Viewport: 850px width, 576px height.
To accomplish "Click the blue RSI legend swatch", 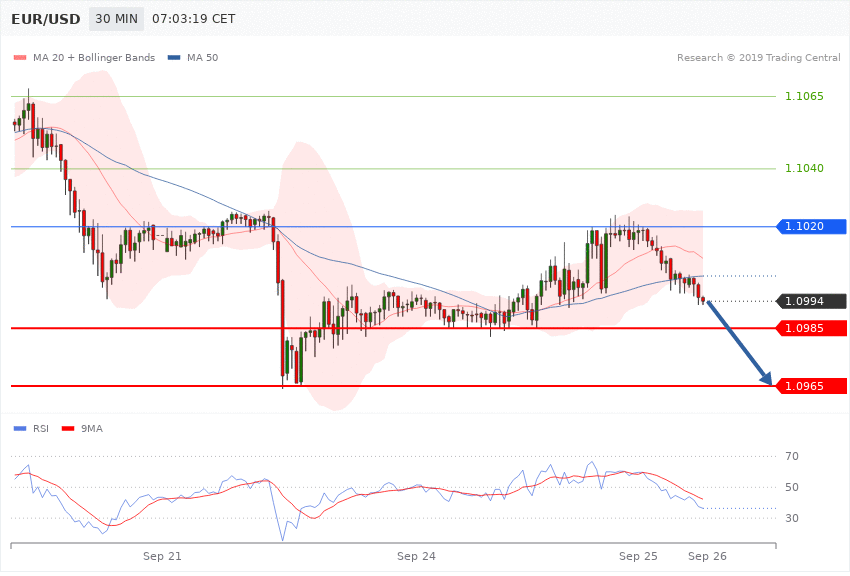I will [x=20, y=429].
